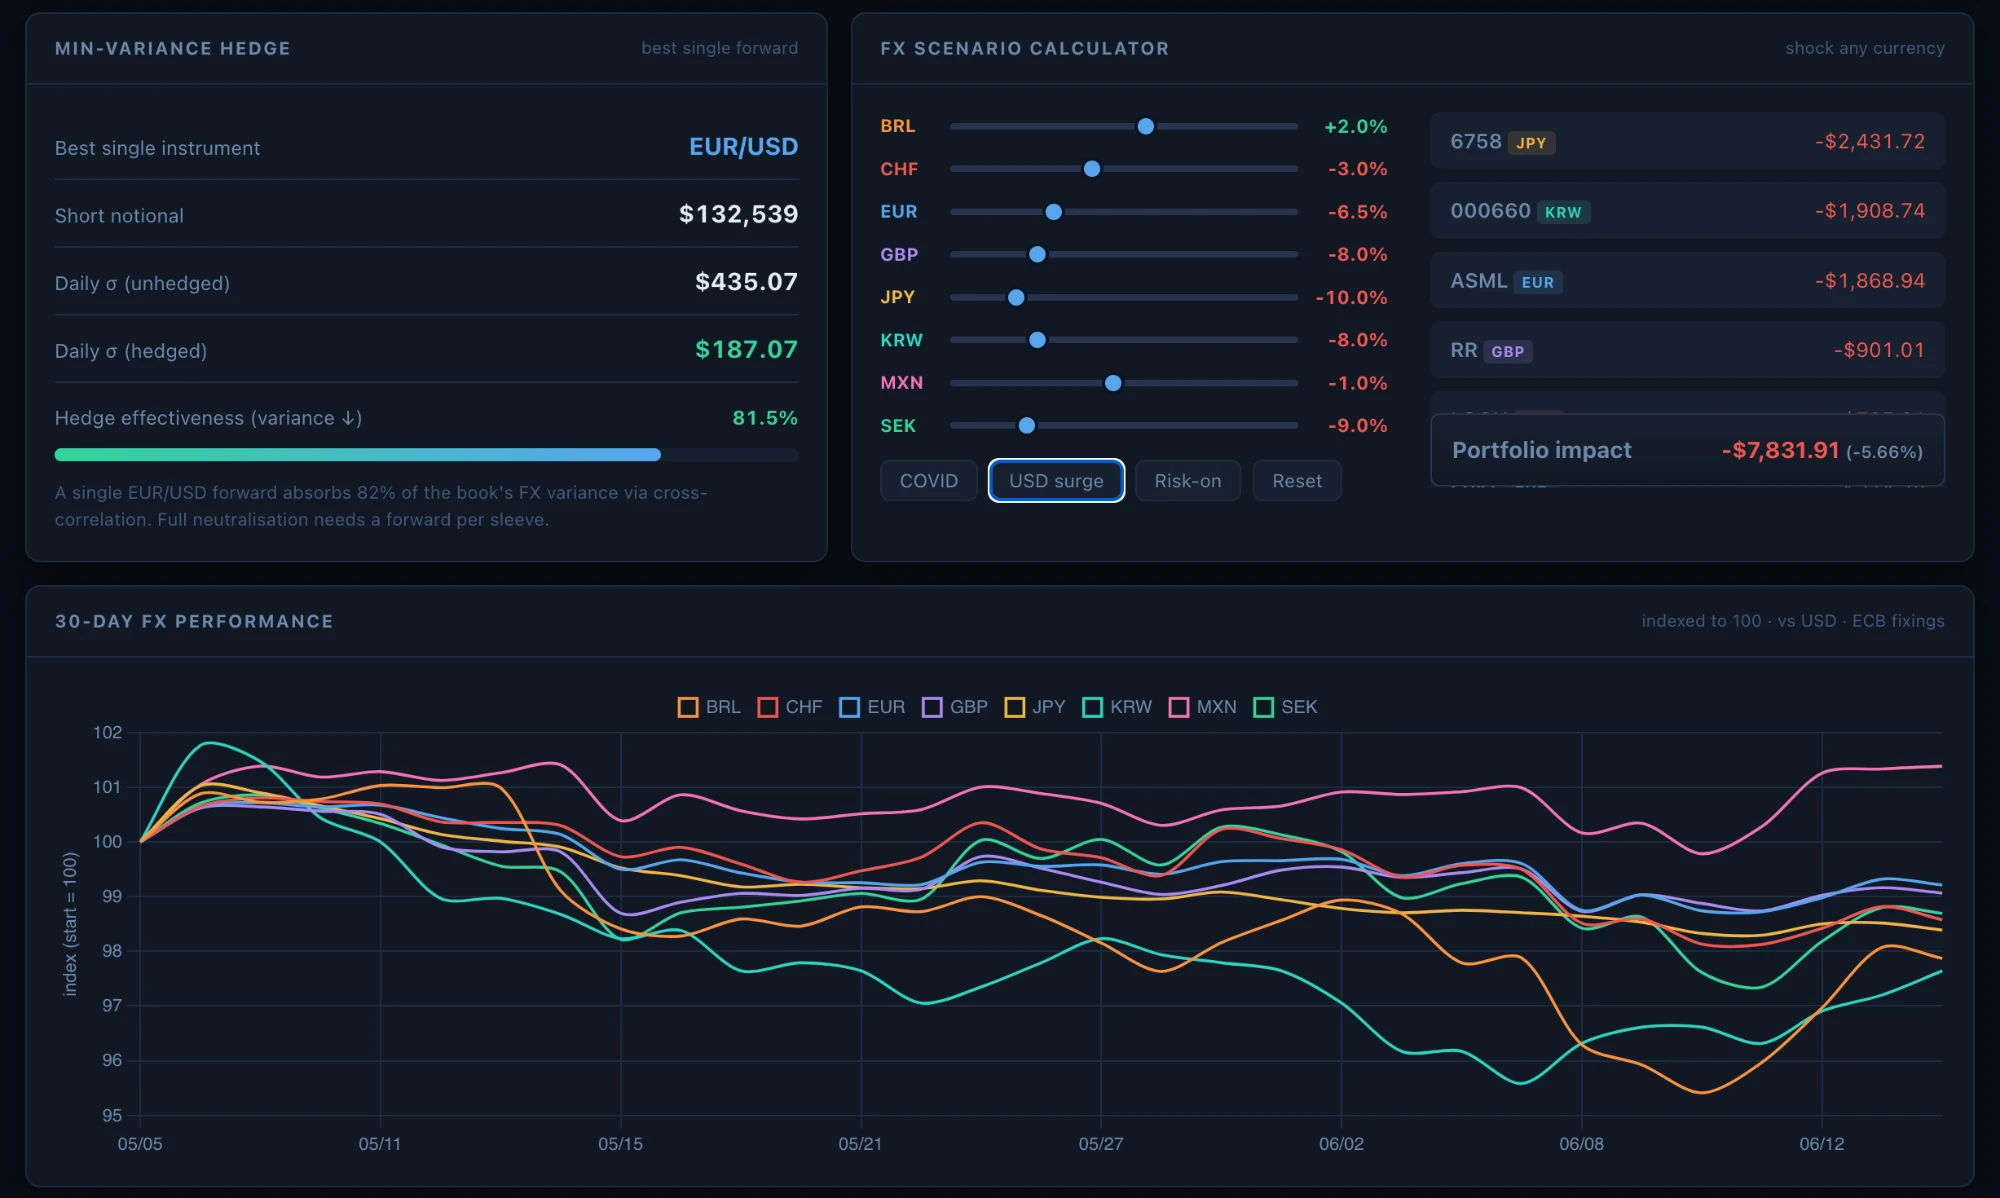Click the EUR/USD best instrument value
This screenshot has width=2000, height=1198.
coord(743,147)
